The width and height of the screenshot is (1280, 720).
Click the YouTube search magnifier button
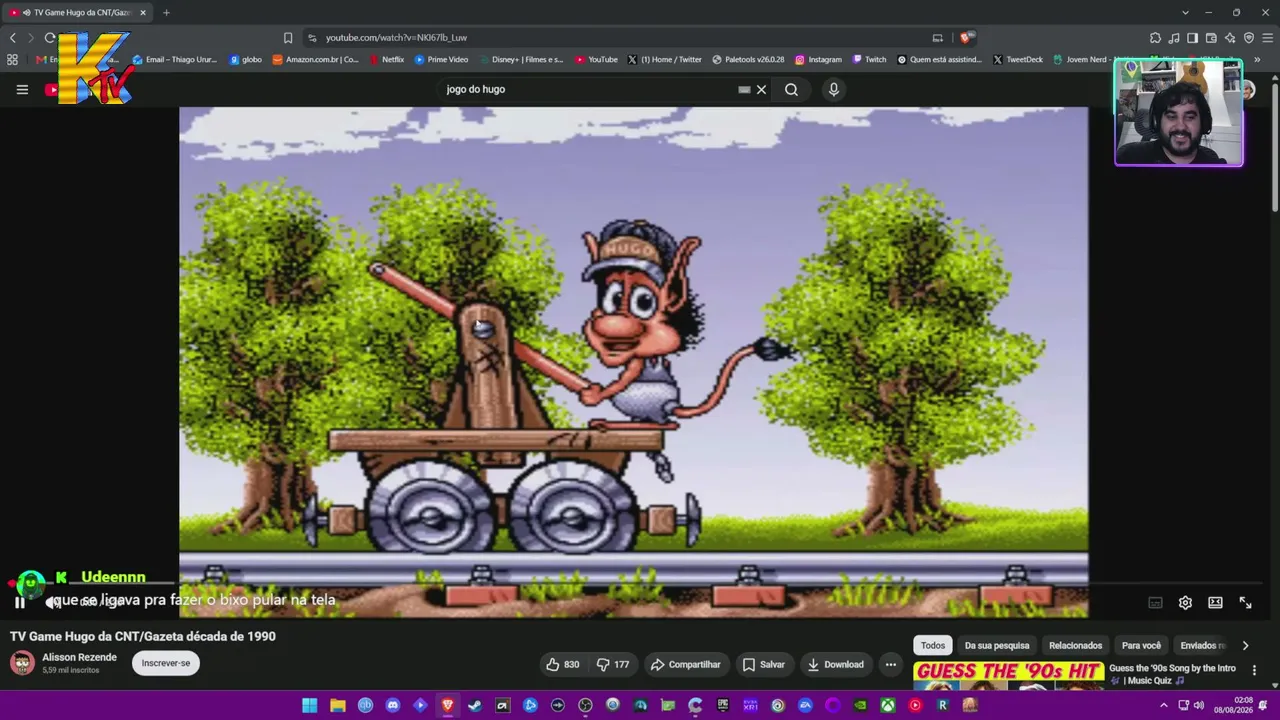click(x=791, y=89)
